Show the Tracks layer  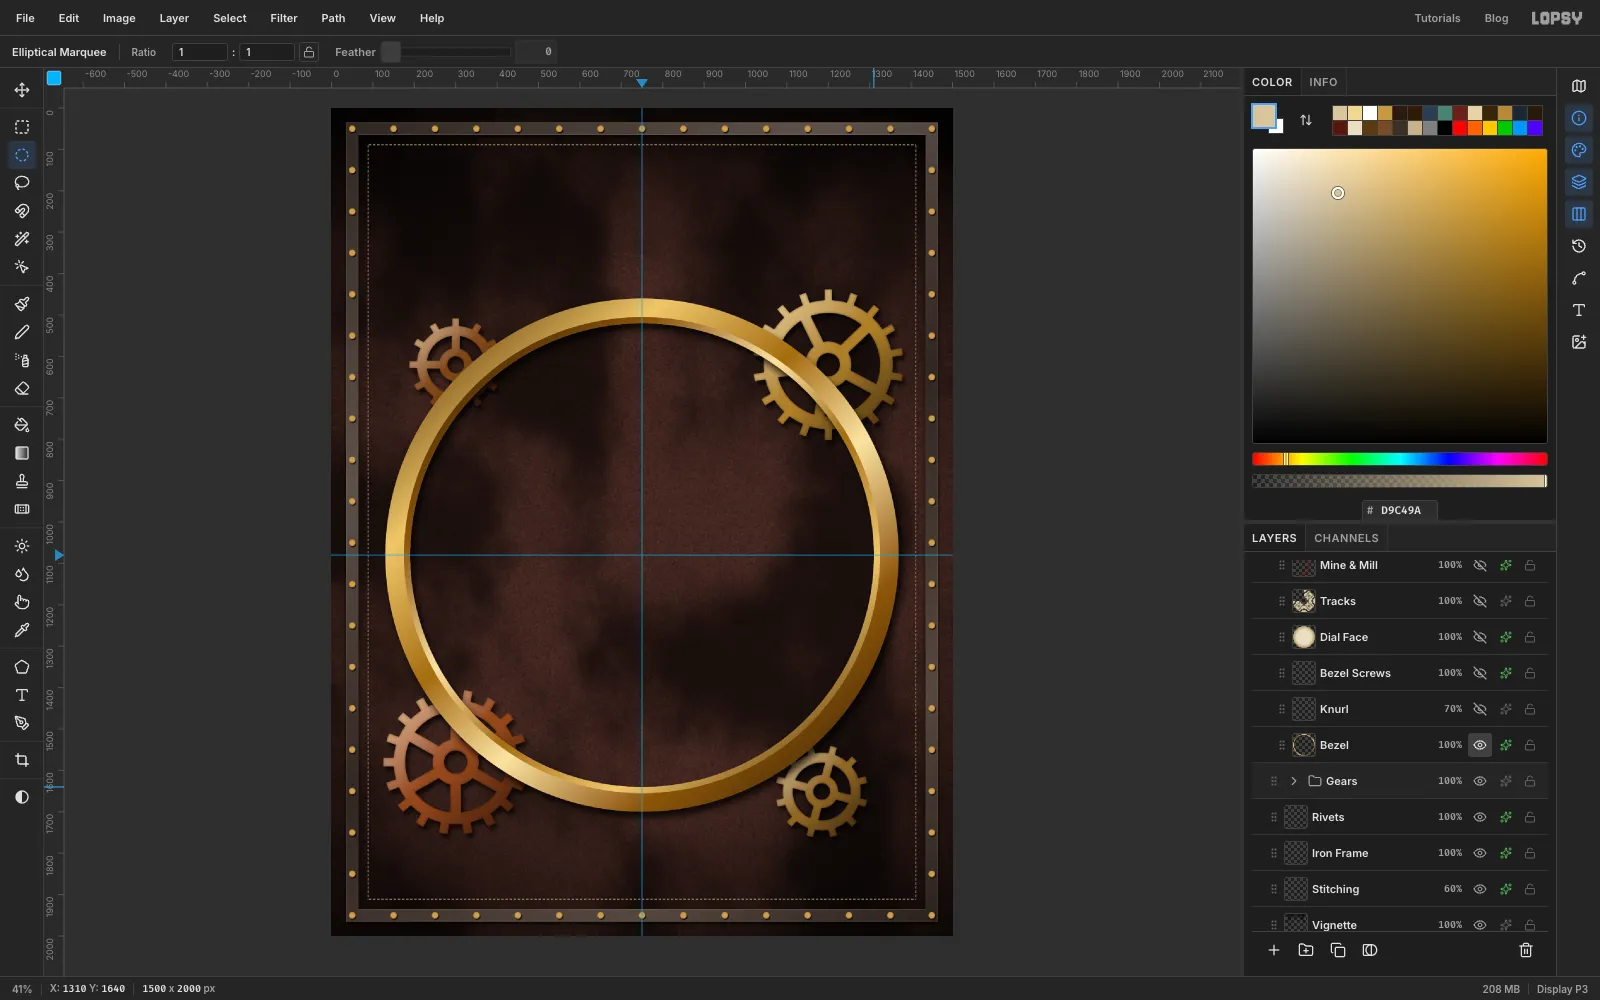pyautogui.click(x=1480, y=601)
